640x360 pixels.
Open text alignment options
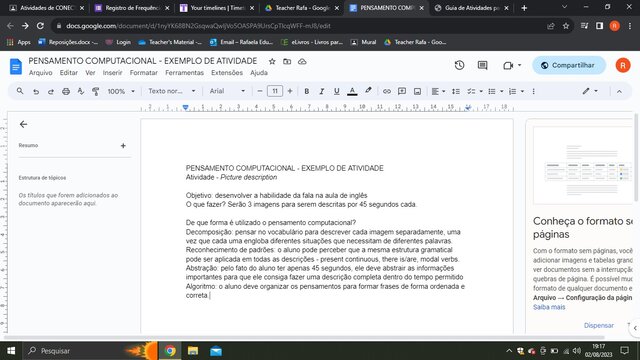coord(438,91)
